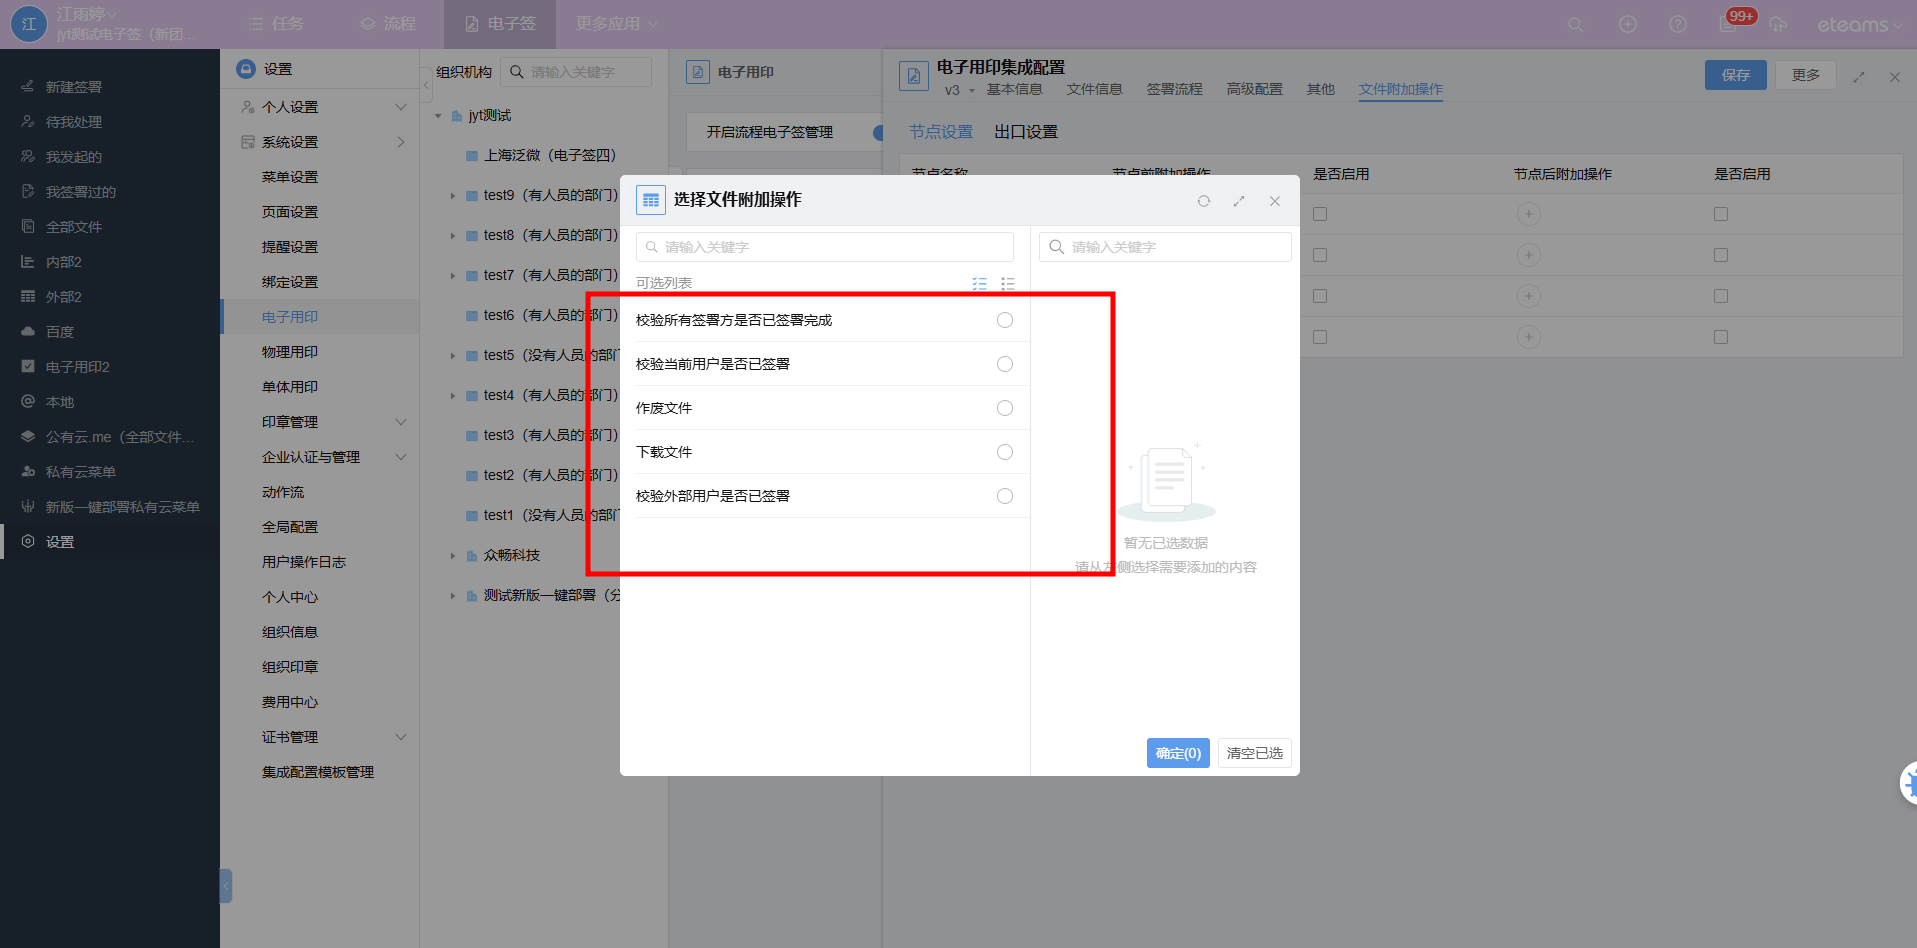Image resolution: width=1917 pixels, height=948 pixels.
Task: Click the help question mark icon
Action: tap(1678, 24)
